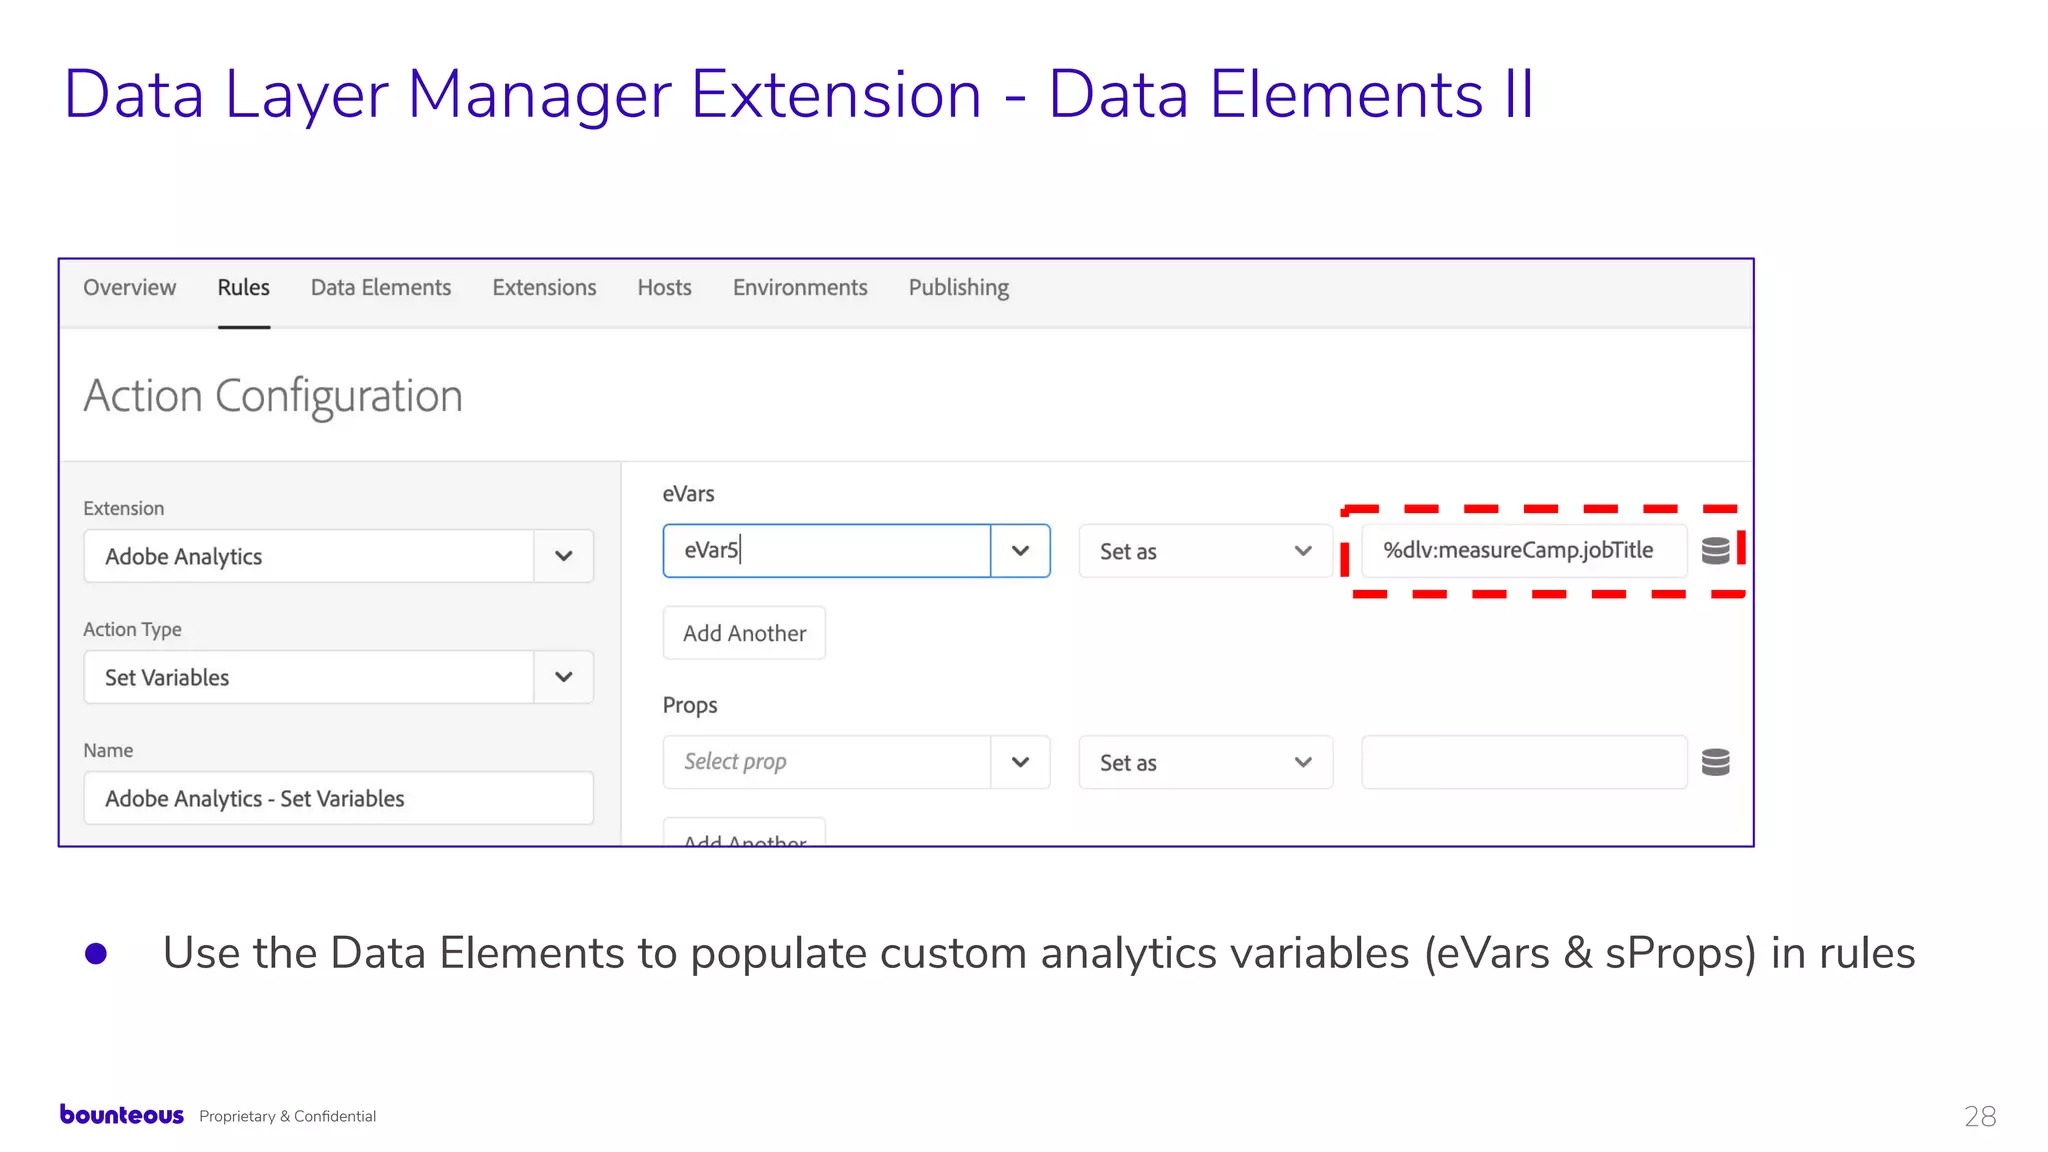Open the 'Select prop' dropdown arrow
Screen dimensions: 2048x1152
[x=1020, y=762]
